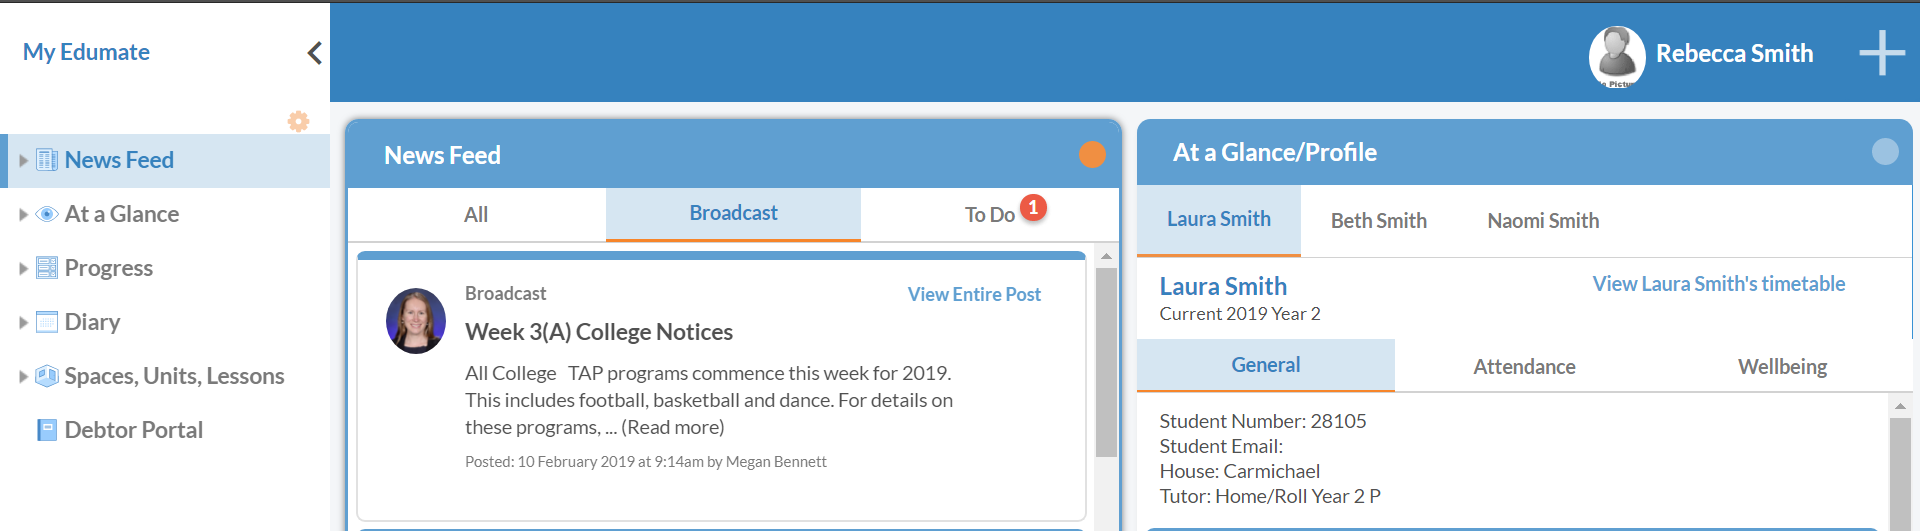1920x531 pixels.
Task: Click the Debtor Portal icon in sidebar
Action: click(x=47, y=430)
